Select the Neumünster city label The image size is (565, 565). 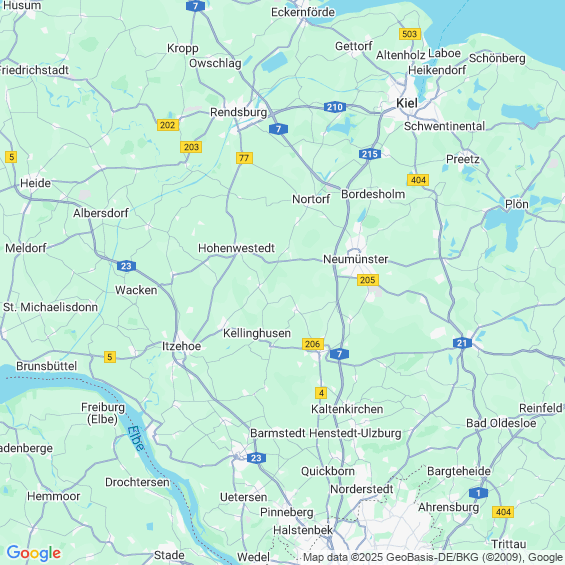tap(356, 259)
